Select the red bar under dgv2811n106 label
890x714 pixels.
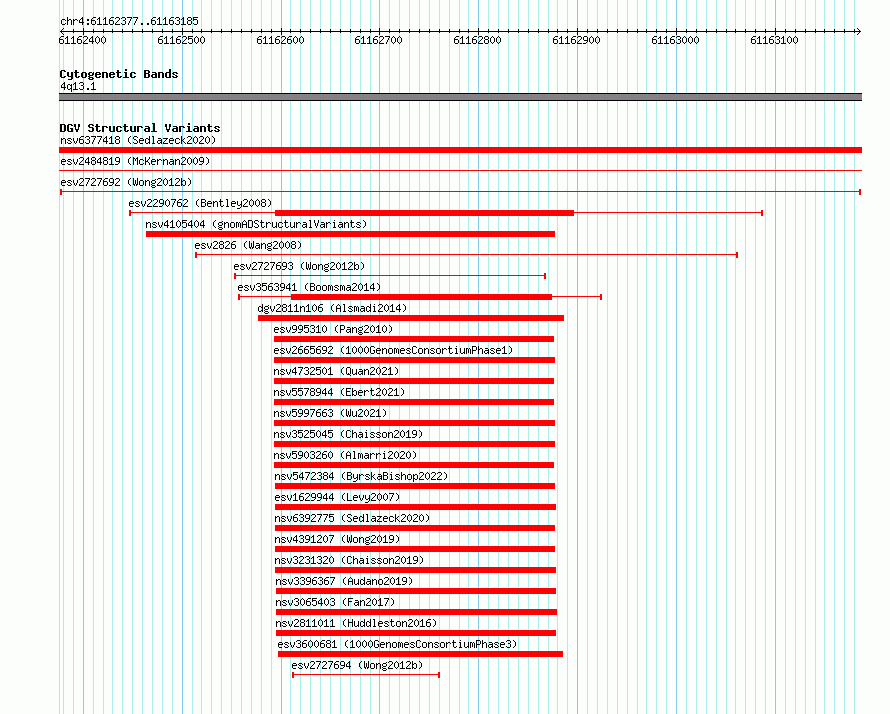[411, 318]
